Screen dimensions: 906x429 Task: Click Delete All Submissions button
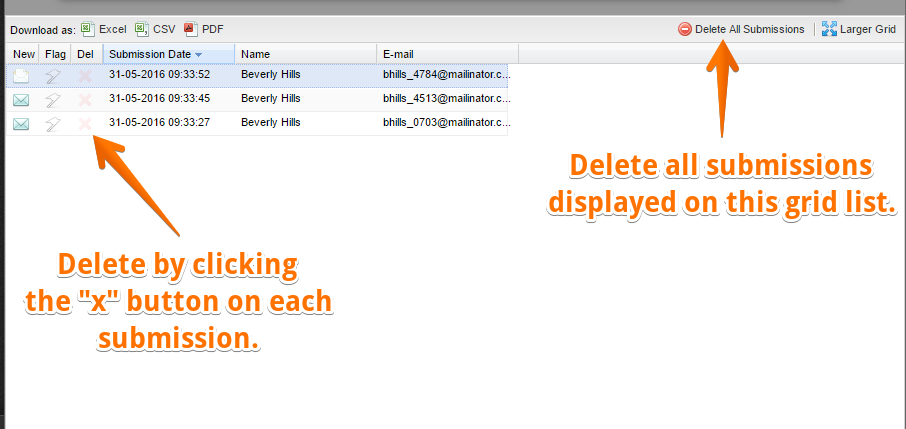click(741, 29)
